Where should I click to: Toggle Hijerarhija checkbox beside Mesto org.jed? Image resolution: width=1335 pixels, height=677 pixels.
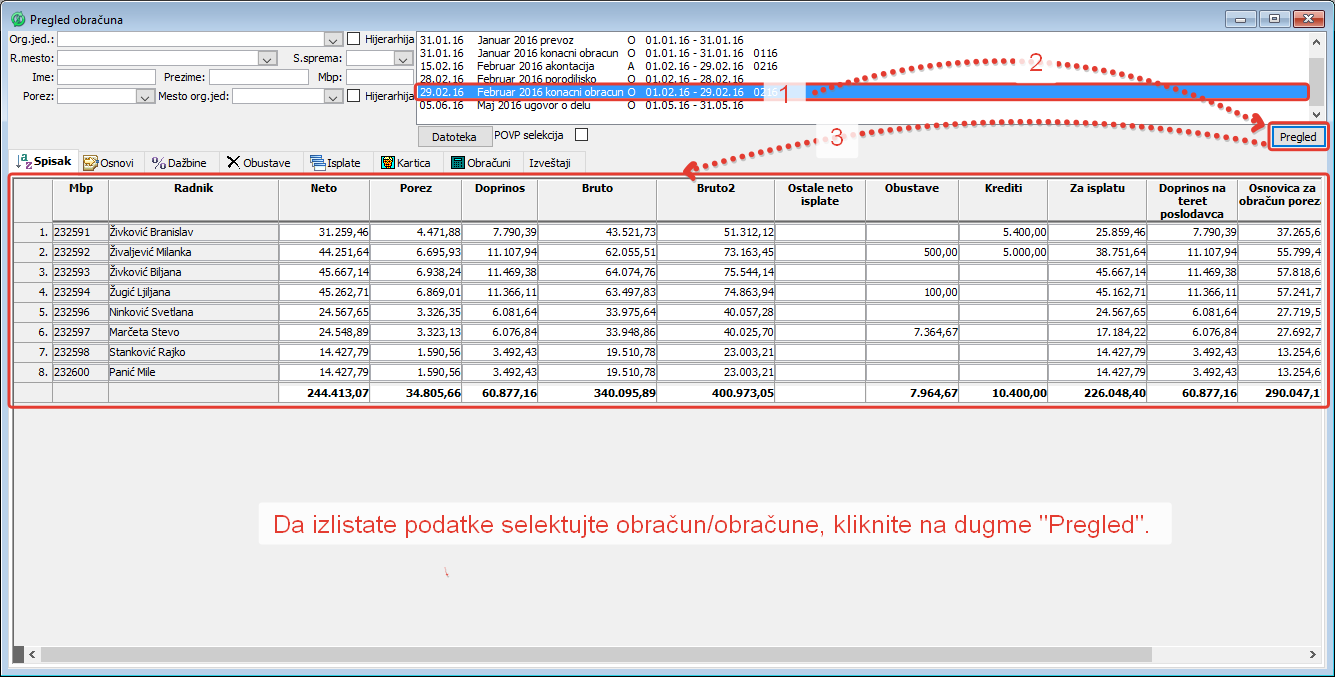354,96
